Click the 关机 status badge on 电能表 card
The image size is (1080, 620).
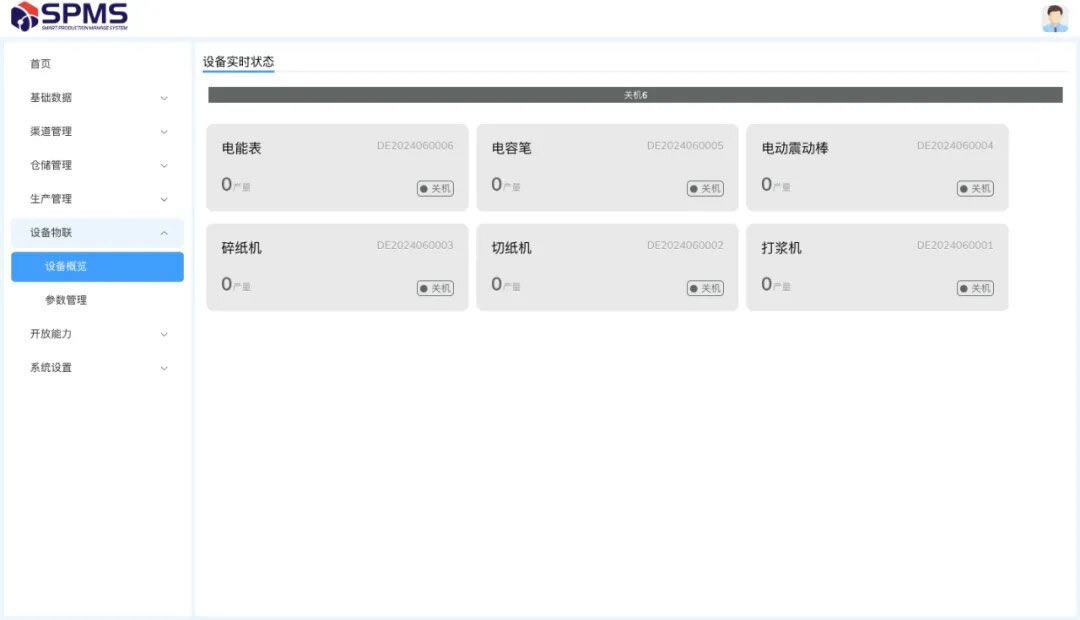coord(435,188)
